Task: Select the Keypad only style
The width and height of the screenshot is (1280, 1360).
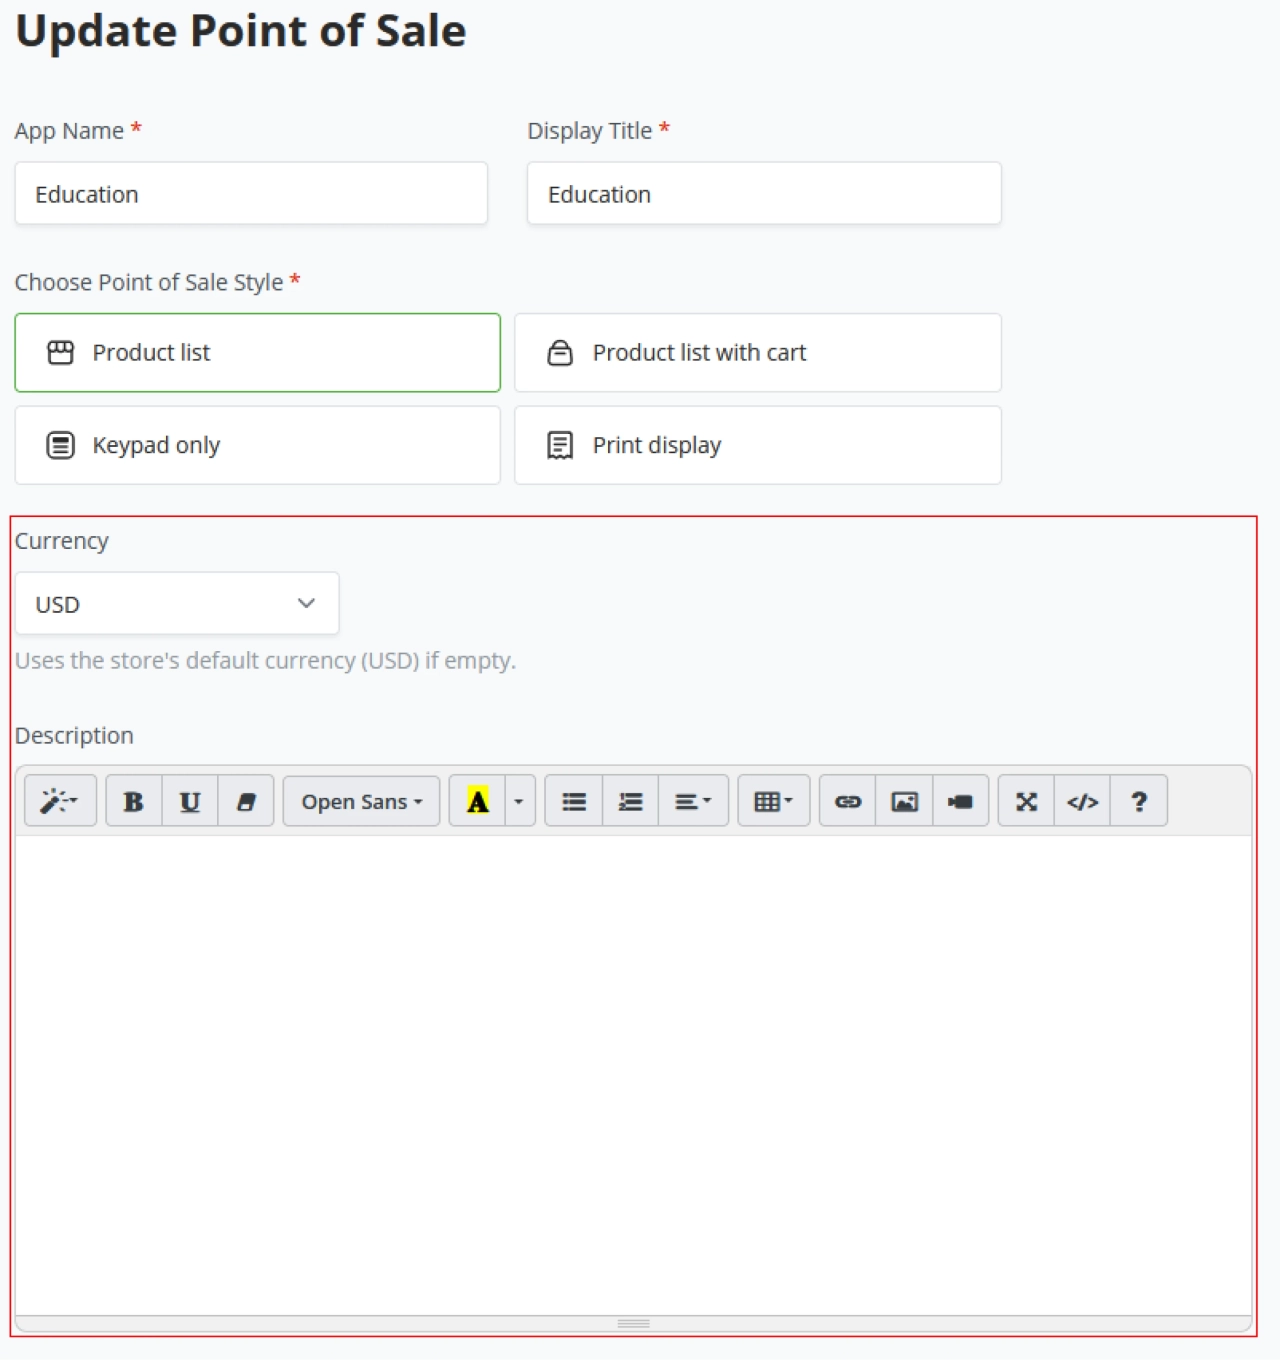Action: (x=257, y=445)
